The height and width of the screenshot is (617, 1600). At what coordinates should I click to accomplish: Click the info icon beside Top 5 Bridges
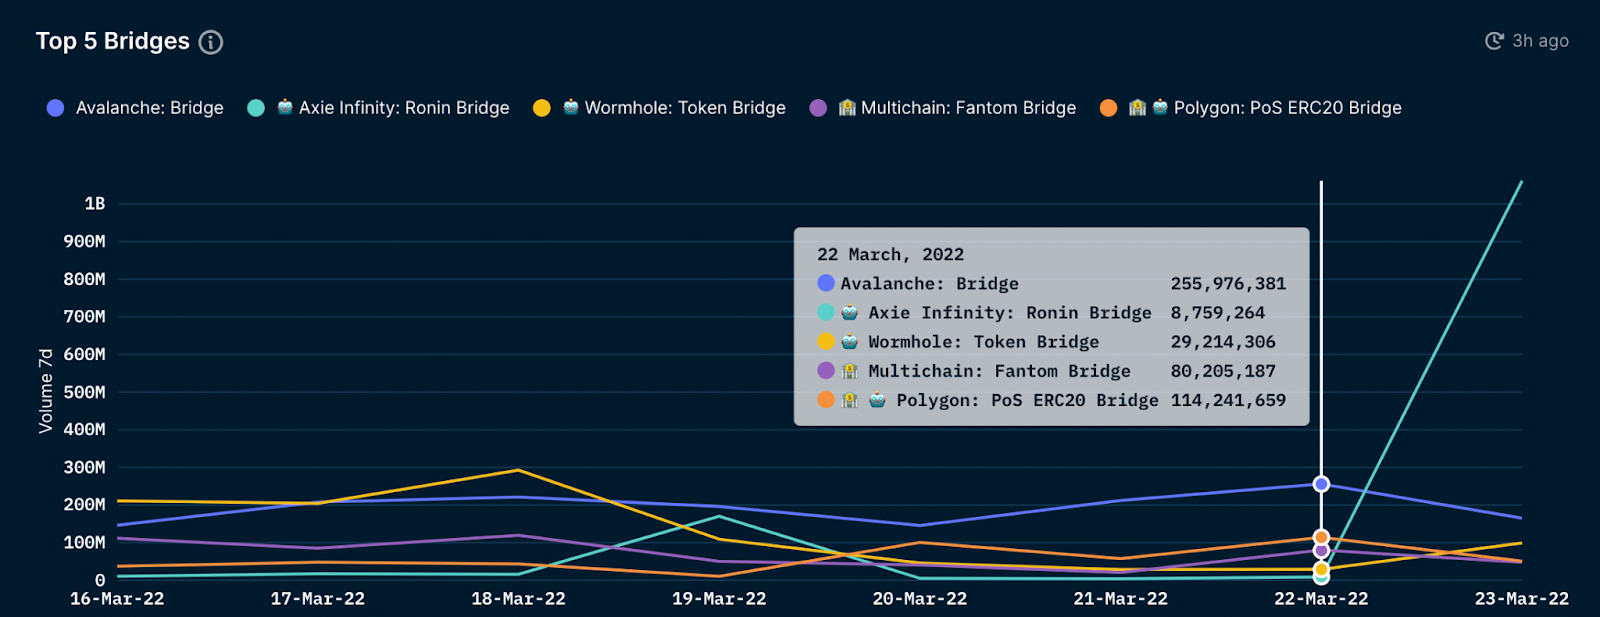pos(211,42)
